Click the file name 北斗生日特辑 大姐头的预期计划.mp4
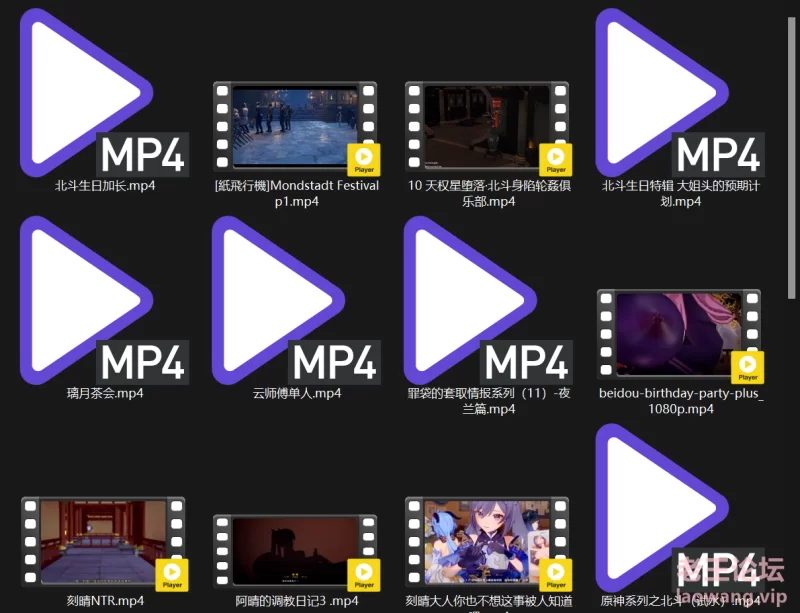 [x=681, y=193]
